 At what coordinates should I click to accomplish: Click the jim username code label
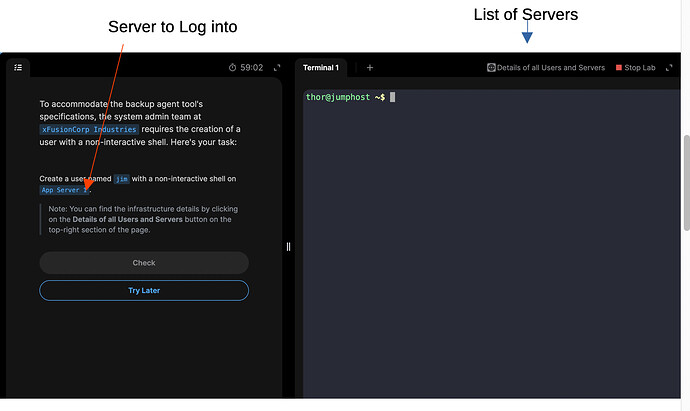pyautogui.click(x=122, y=179)
